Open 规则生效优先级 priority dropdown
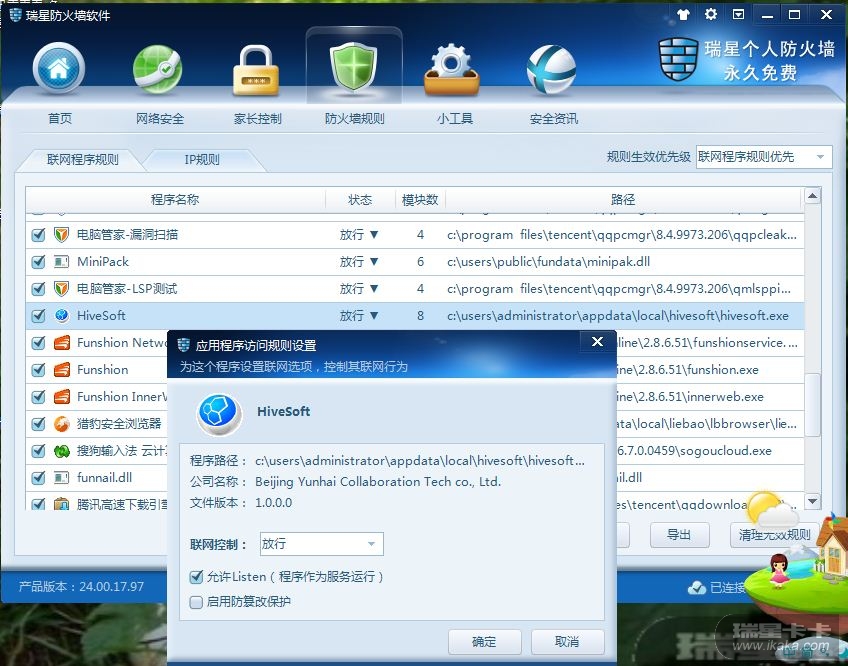The image size is (848, 666). [x=764, y=157]
